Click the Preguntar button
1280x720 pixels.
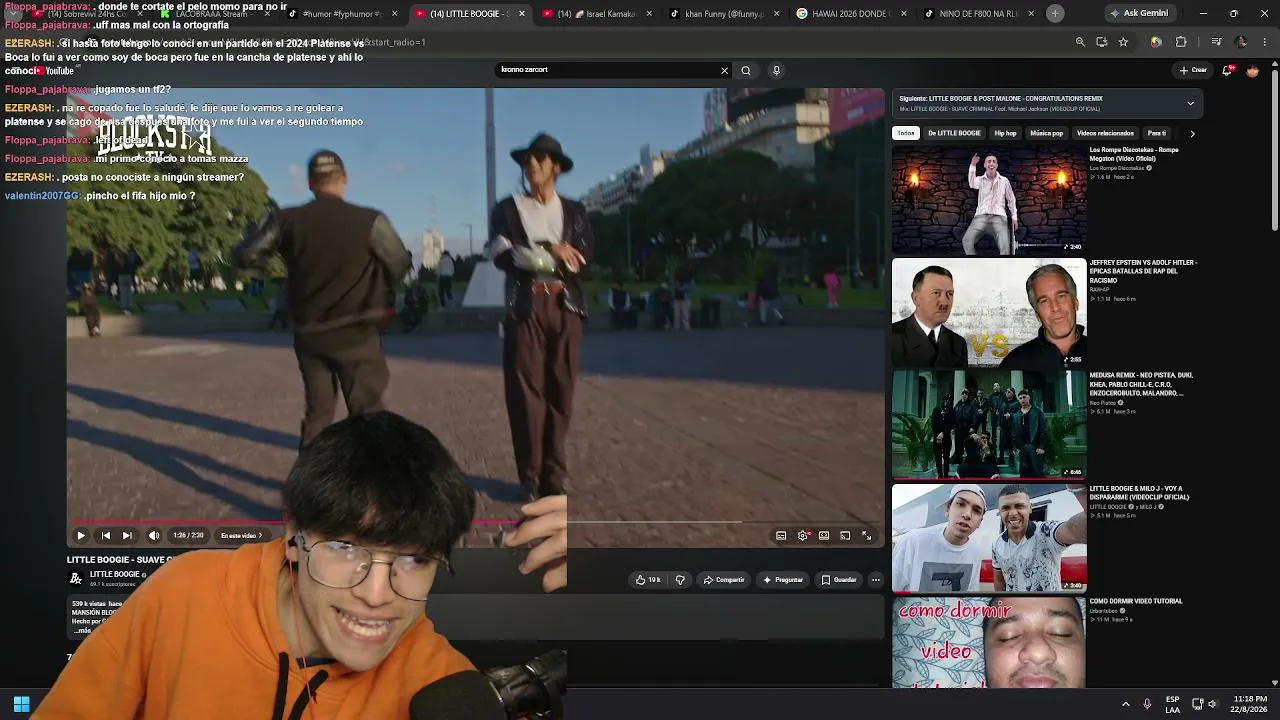[783, 580]
